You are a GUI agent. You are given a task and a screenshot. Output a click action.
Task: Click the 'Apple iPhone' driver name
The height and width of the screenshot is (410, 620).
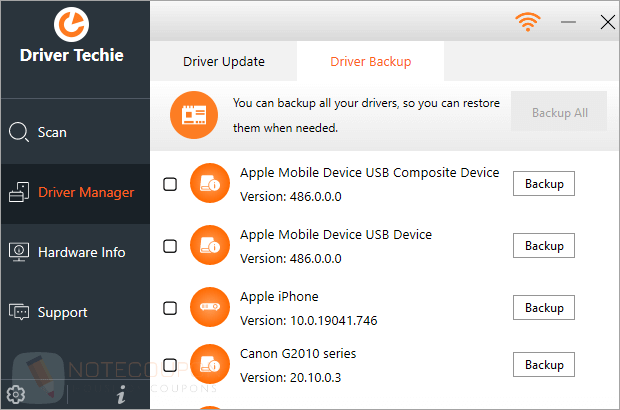(279, 297)
